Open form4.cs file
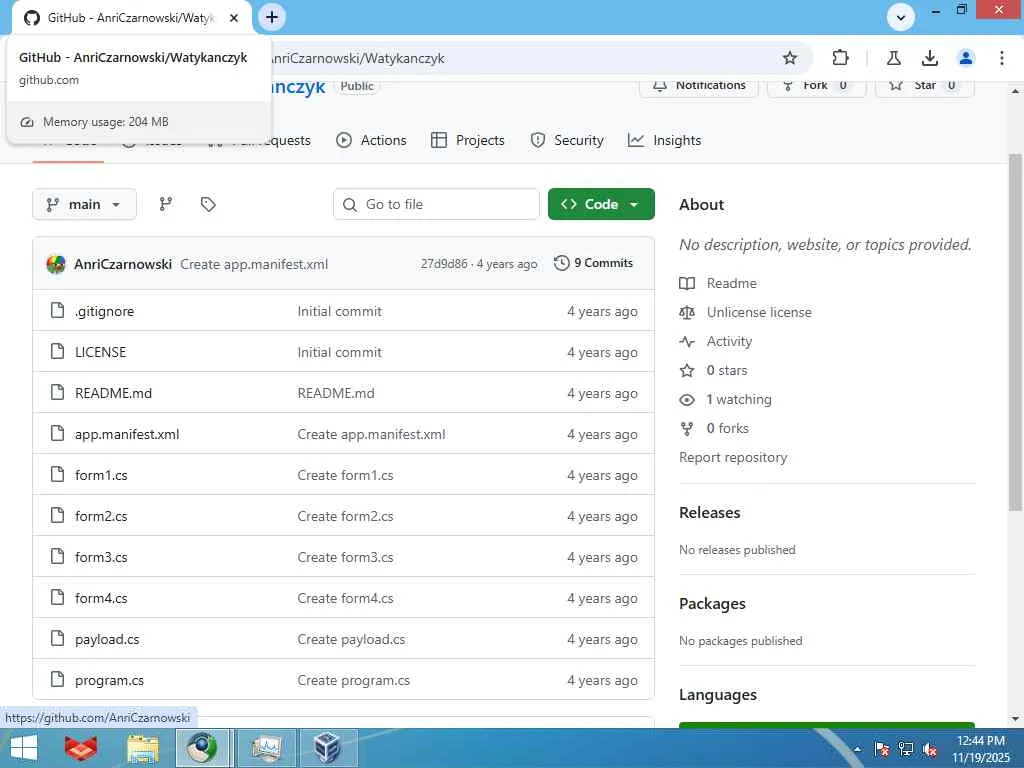This screenshot has height=768, width=1024. pos(101,598)
